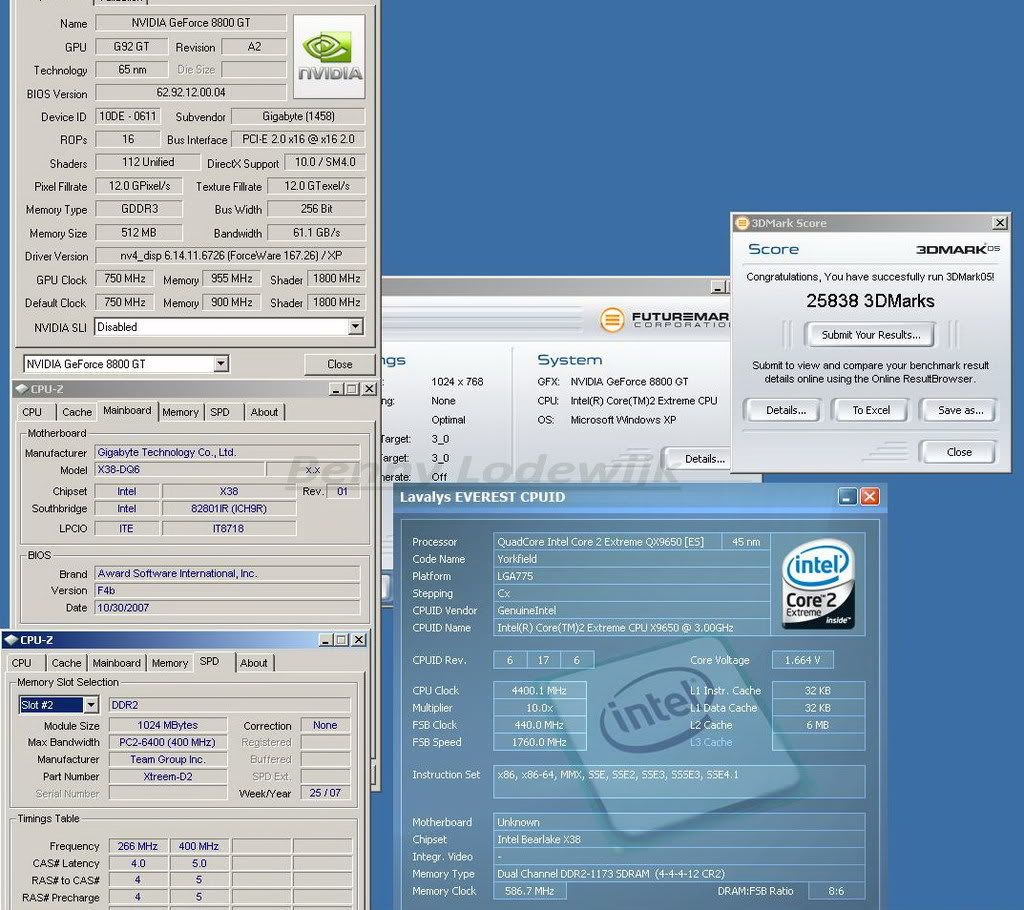Click Southbridge value 82801IR (ICH9R)

point(229,508)
